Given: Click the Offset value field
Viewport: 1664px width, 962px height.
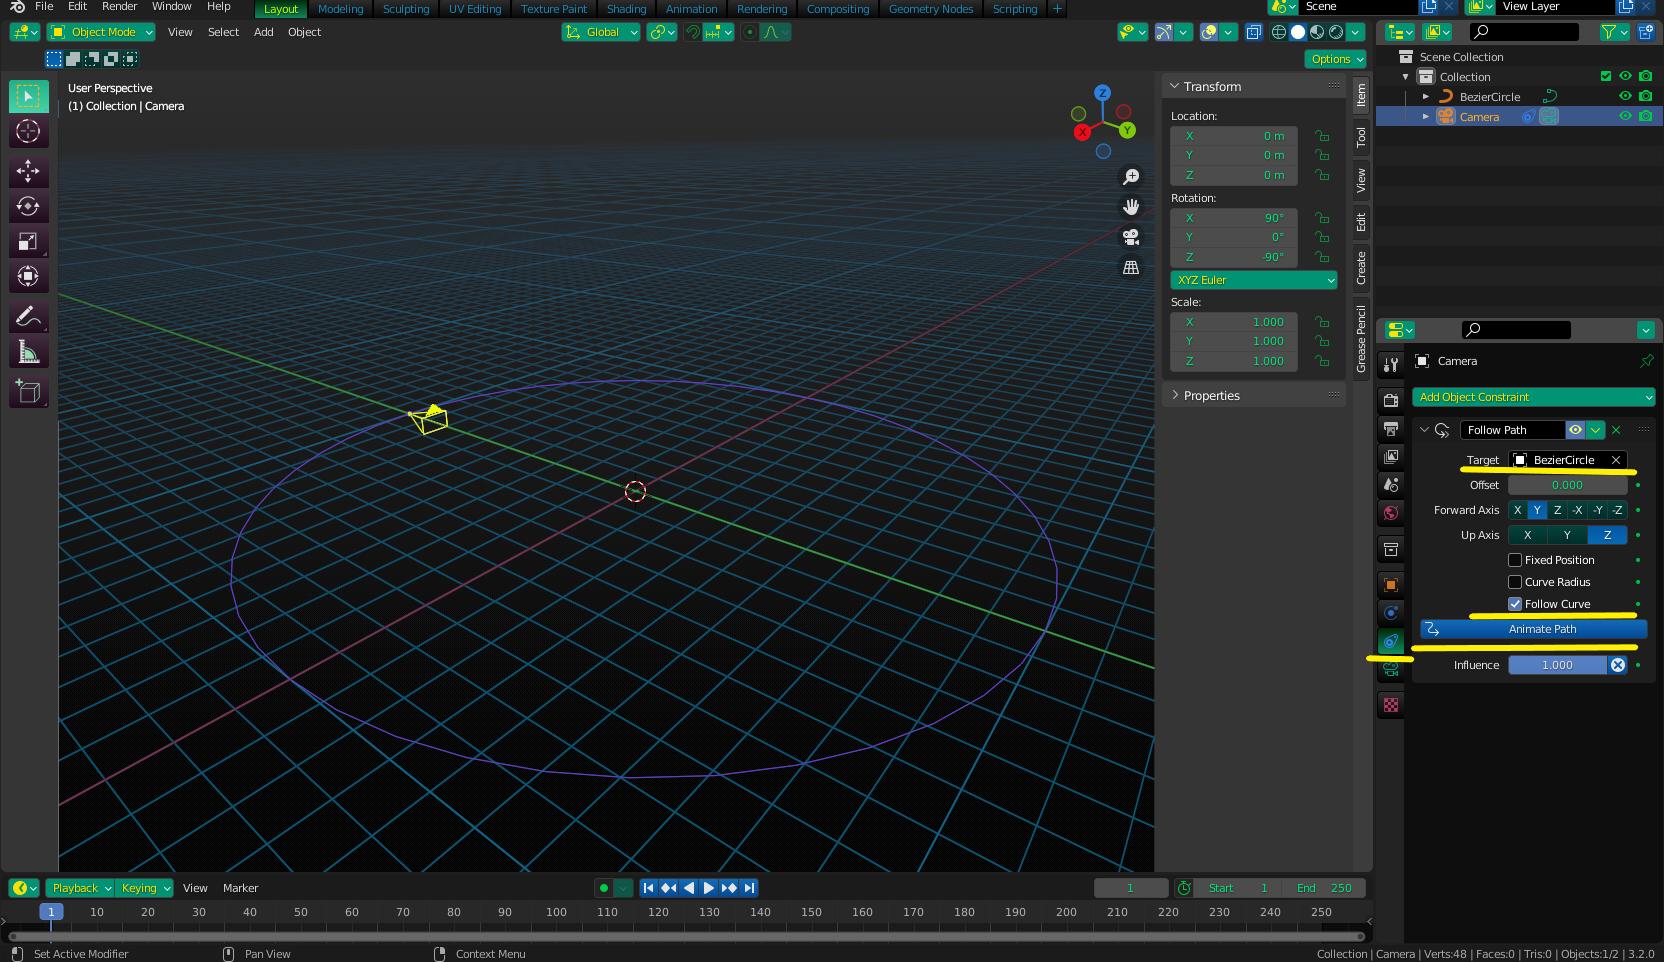Looking at the screenshot, I should click(x=1567, y=485).
